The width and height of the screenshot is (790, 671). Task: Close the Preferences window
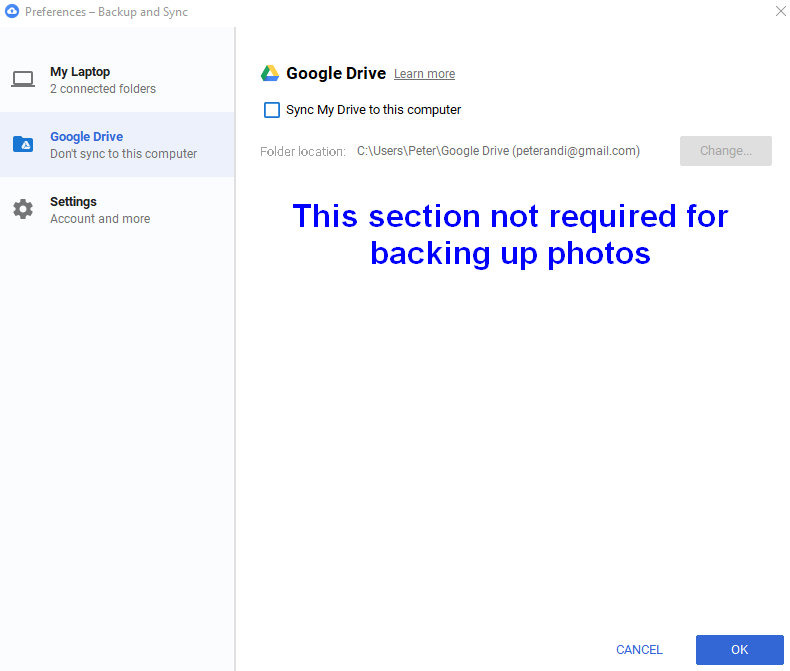point(780,11)
